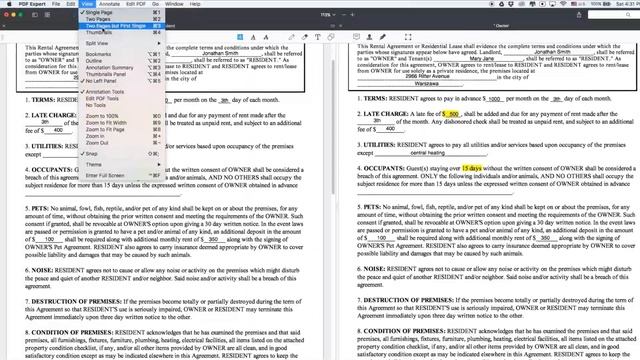Close the open View menu

point(87,4)
